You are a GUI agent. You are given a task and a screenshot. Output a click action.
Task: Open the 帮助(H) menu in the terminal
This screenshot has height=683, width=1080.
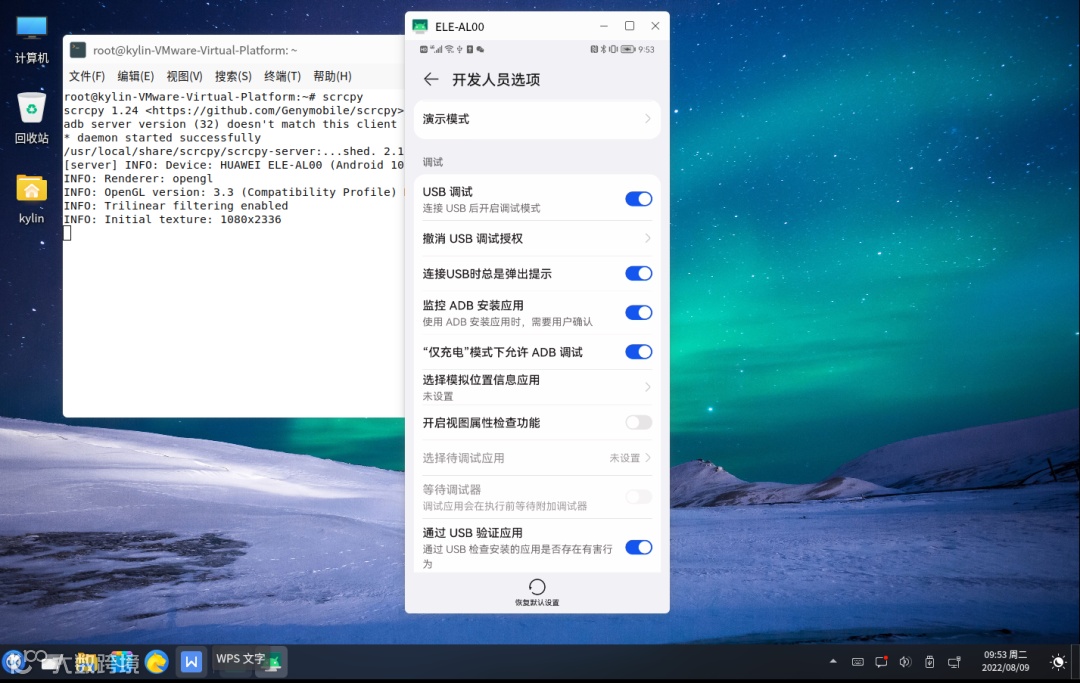tap(332, 76)
